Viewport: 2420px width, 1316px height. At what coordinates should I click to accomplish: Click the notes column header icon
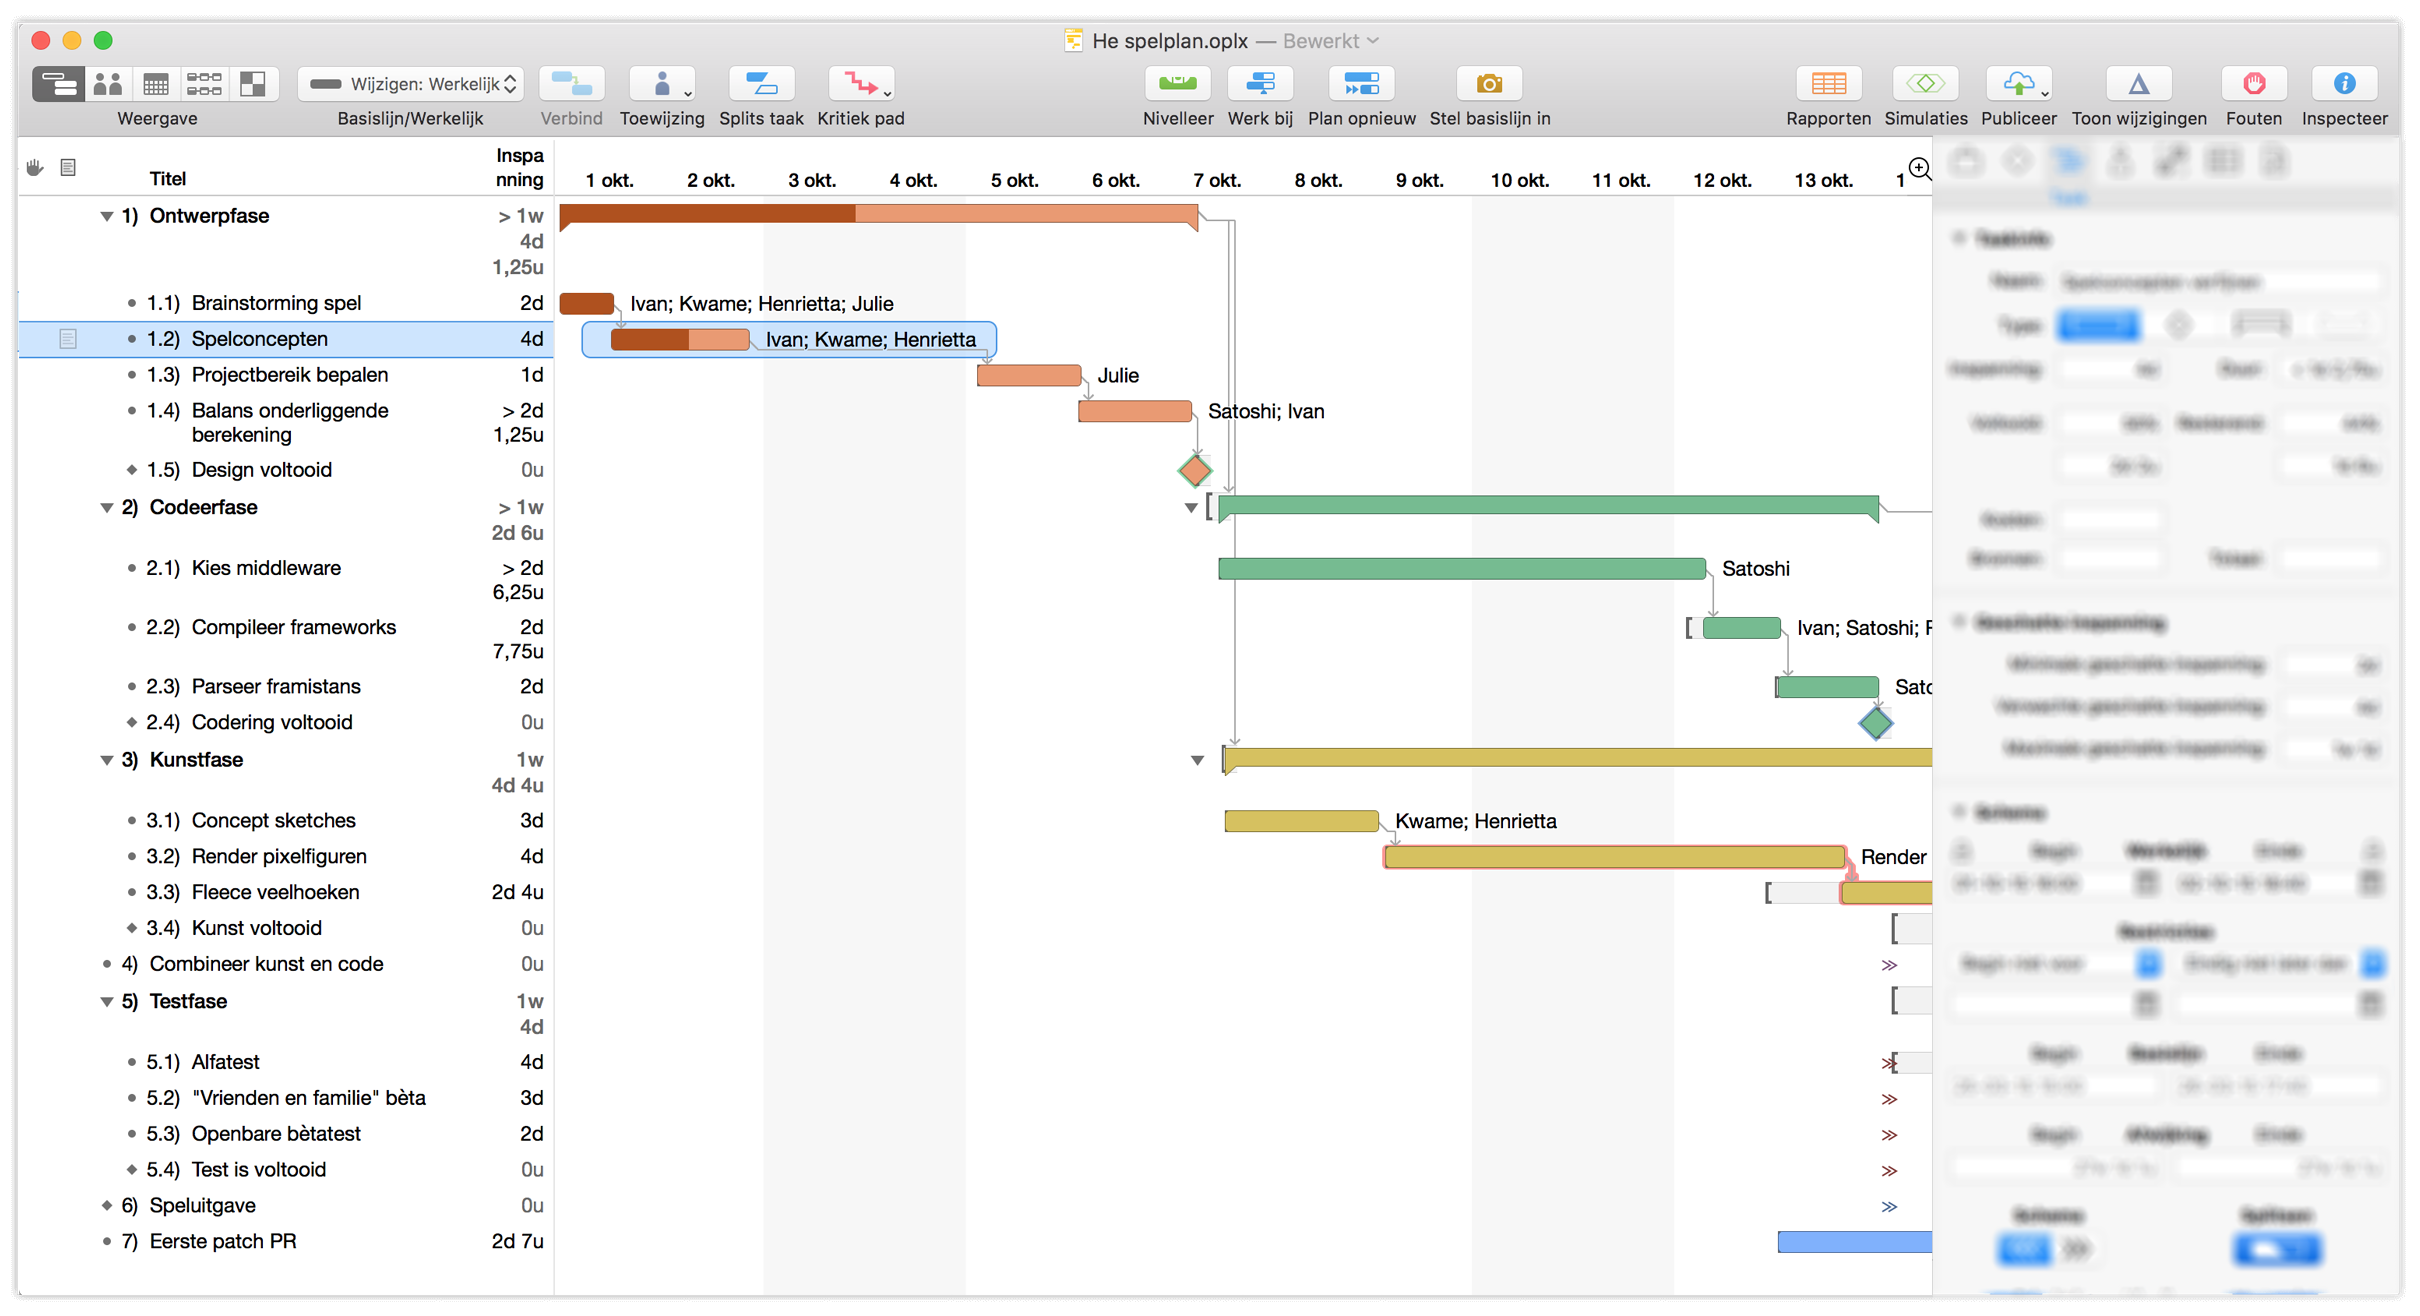[68, 167]
